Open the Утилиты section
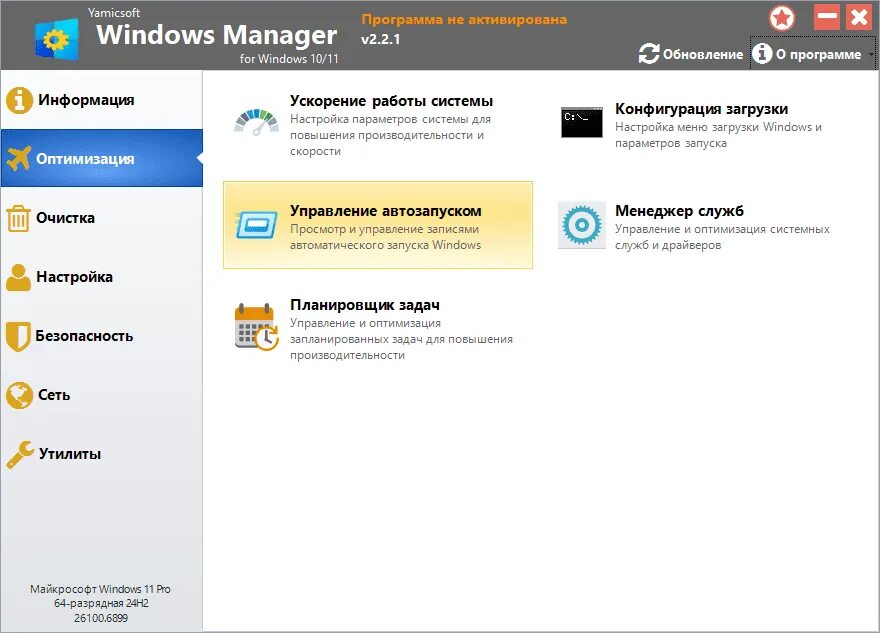The width and height of the screenshot is (880, 633). click(x=102, y=453)
